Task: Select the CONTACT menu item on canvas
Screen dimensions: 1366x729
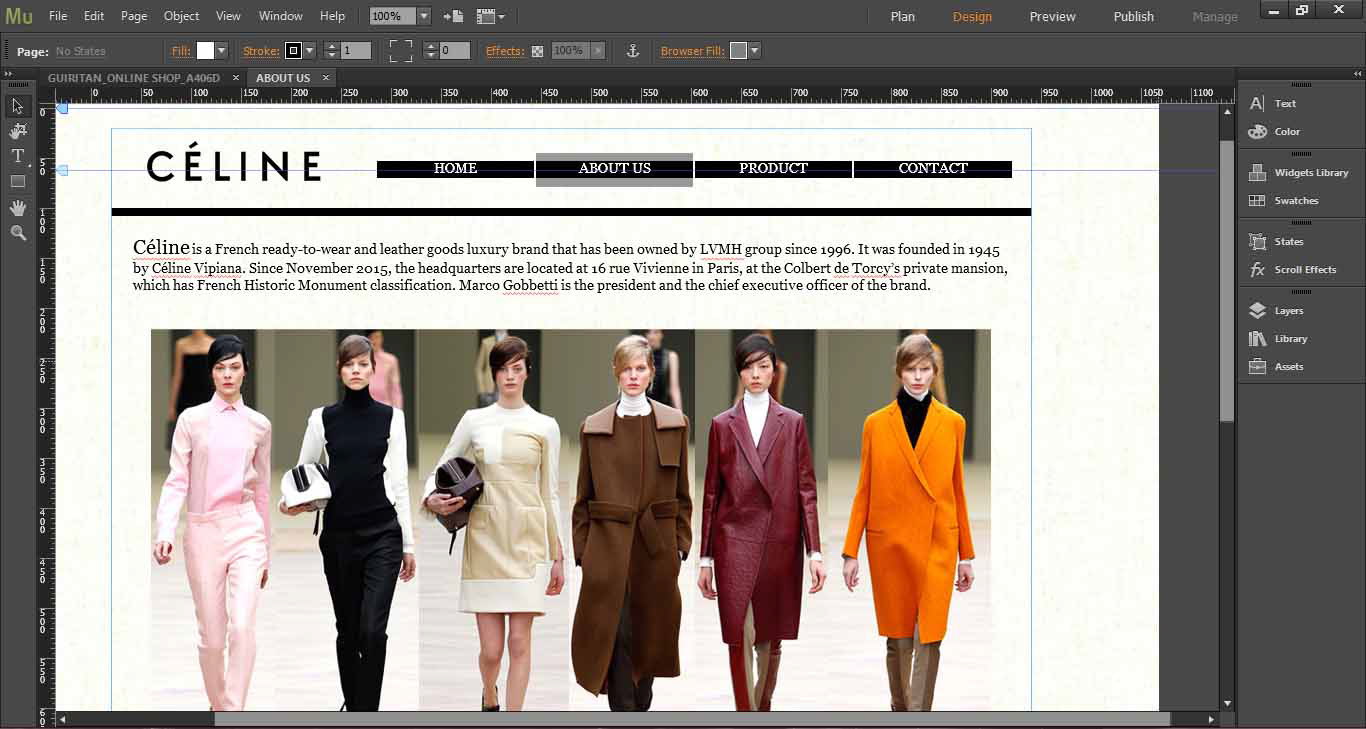Action: tap(933, 169)
